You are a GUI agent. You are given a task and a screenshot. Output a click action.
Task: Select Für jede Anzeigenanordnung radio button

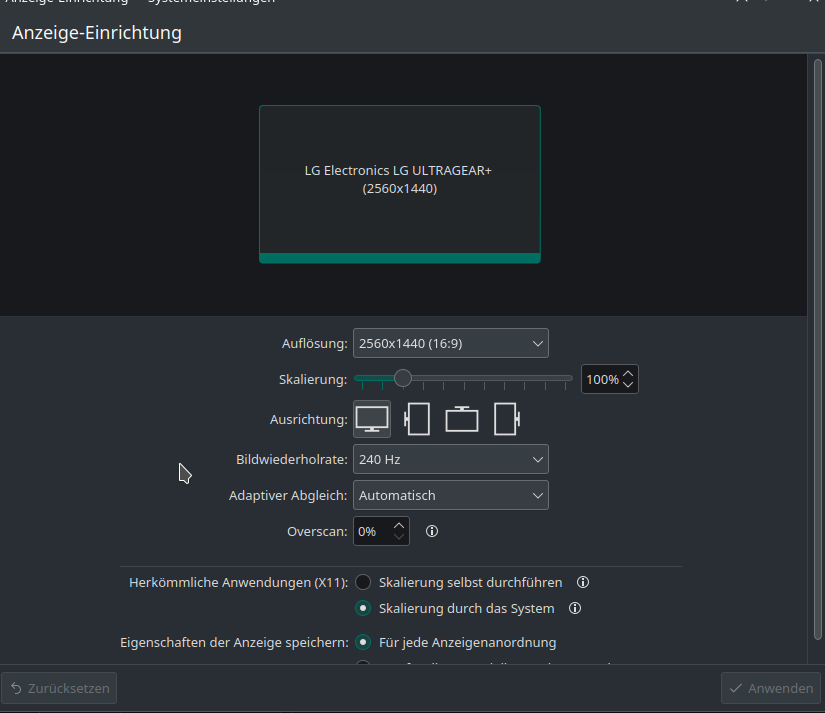[x=363, y=642]
